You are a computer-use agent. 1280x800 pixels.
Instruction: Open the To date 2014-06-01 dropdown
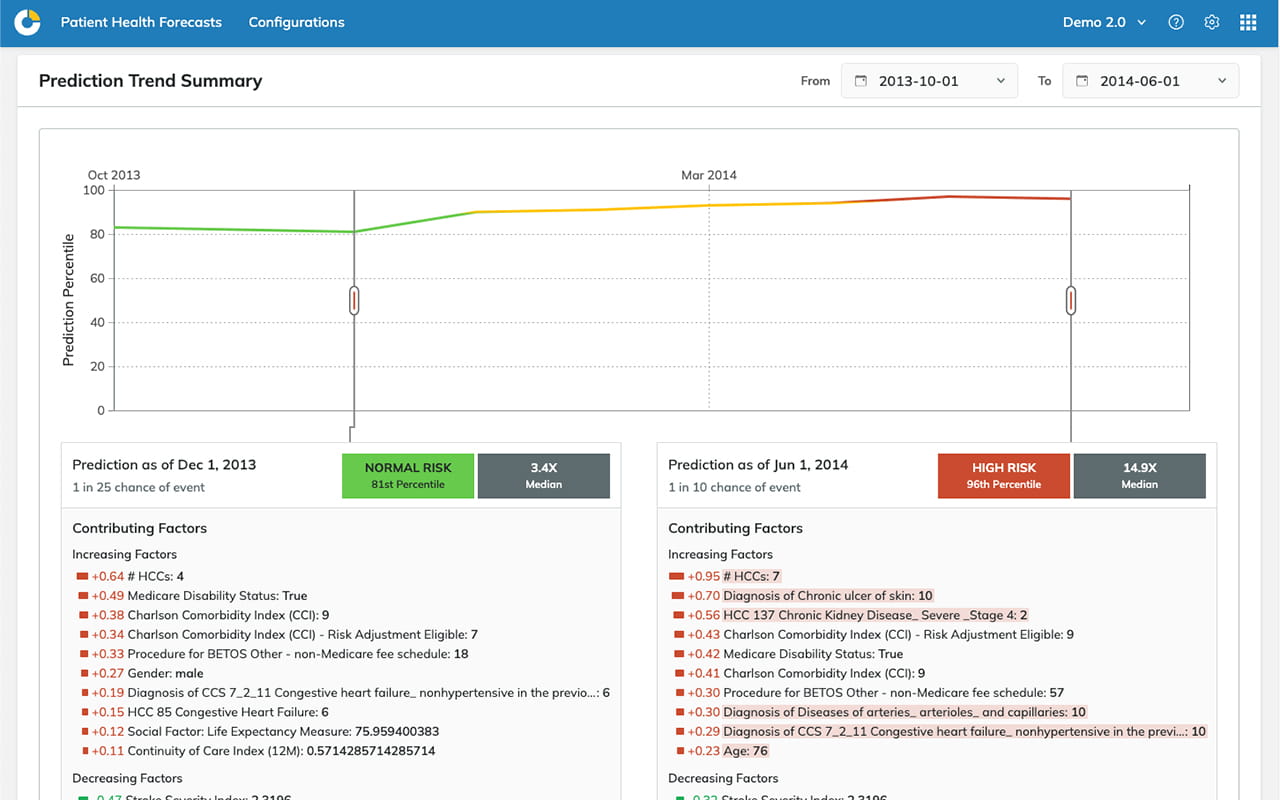pyautogui.click(x=1150, y=81)
